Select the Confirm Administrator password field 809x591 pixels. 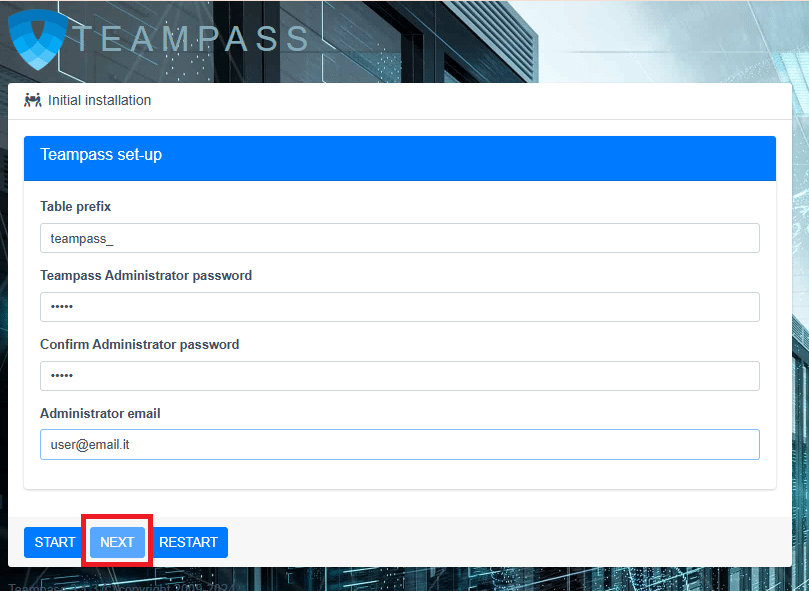click(x=400, y=376)
